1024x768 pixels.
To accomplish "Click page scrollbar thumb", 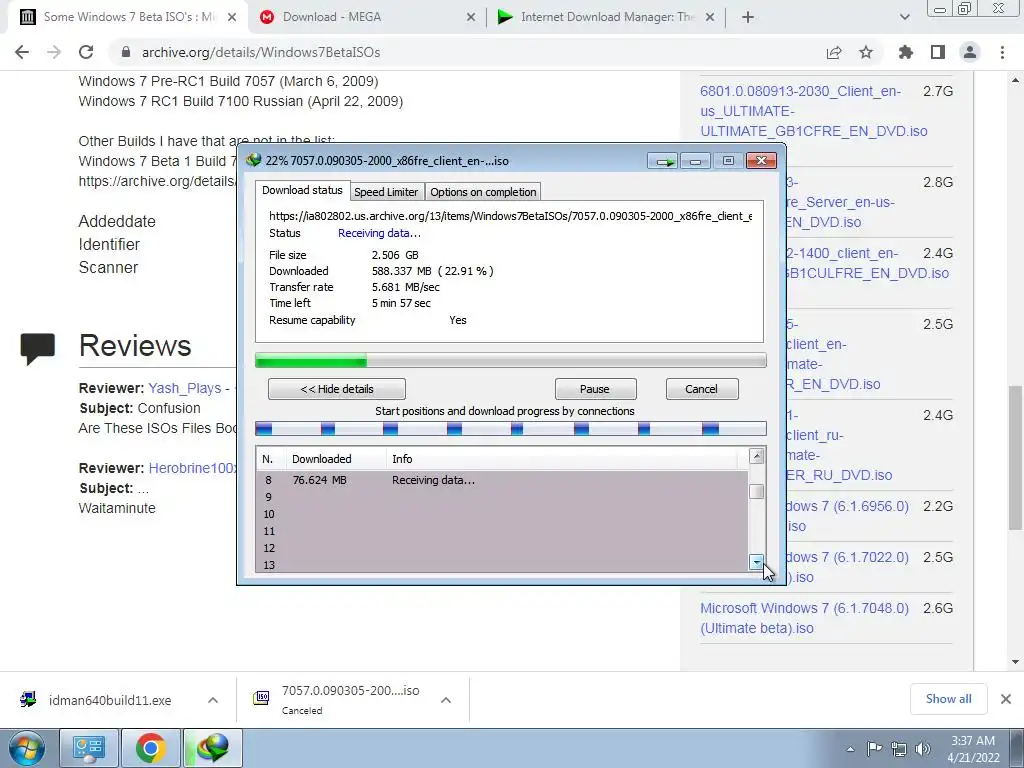I will coord(1015,457).
